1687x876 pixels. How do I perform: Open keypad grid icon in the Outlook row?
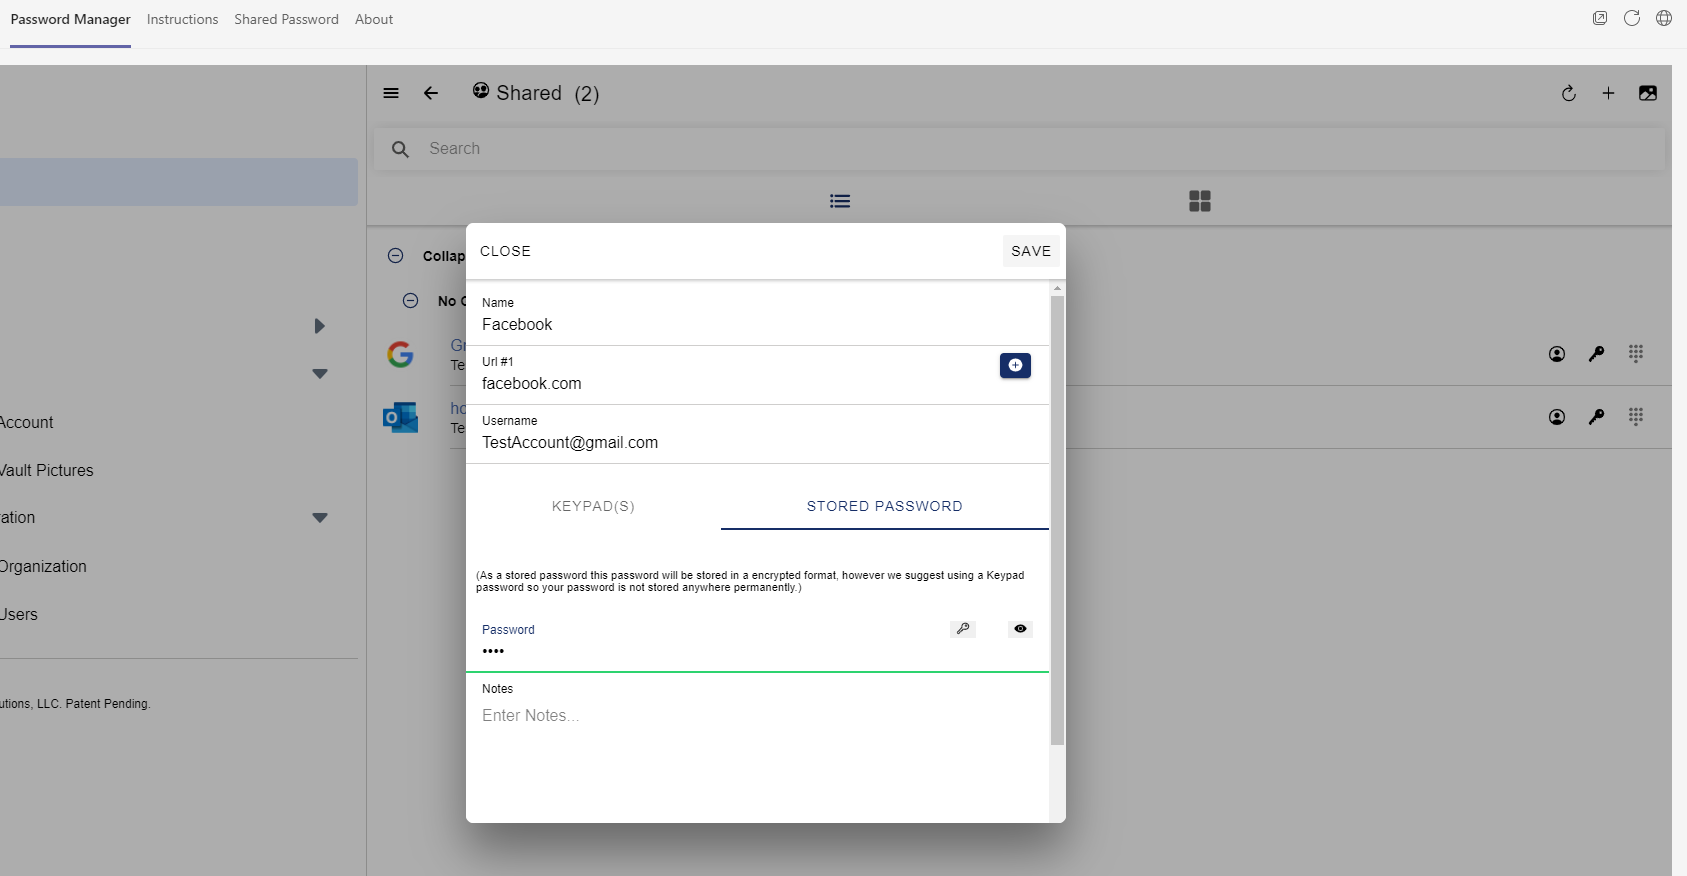pos(1636,416)
